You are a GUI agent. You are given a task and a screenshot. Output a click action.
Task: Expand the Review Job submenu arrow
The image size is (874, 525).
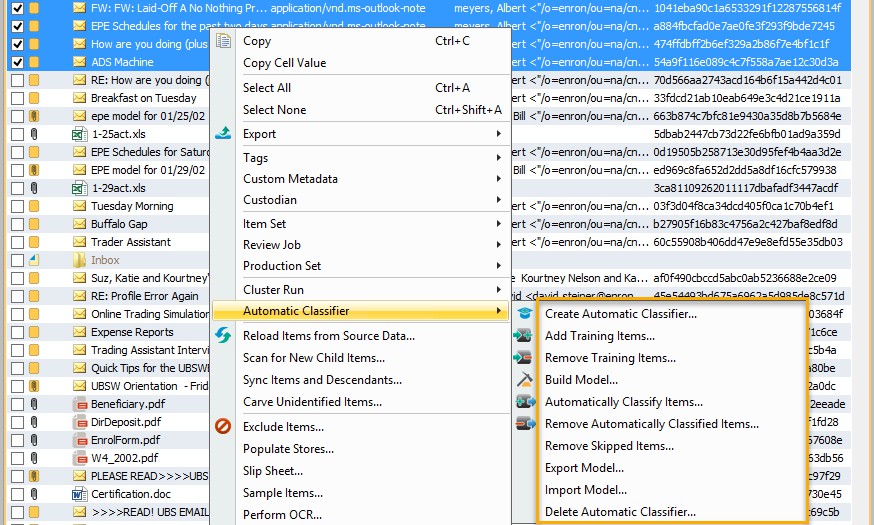(x=498, y=245)
